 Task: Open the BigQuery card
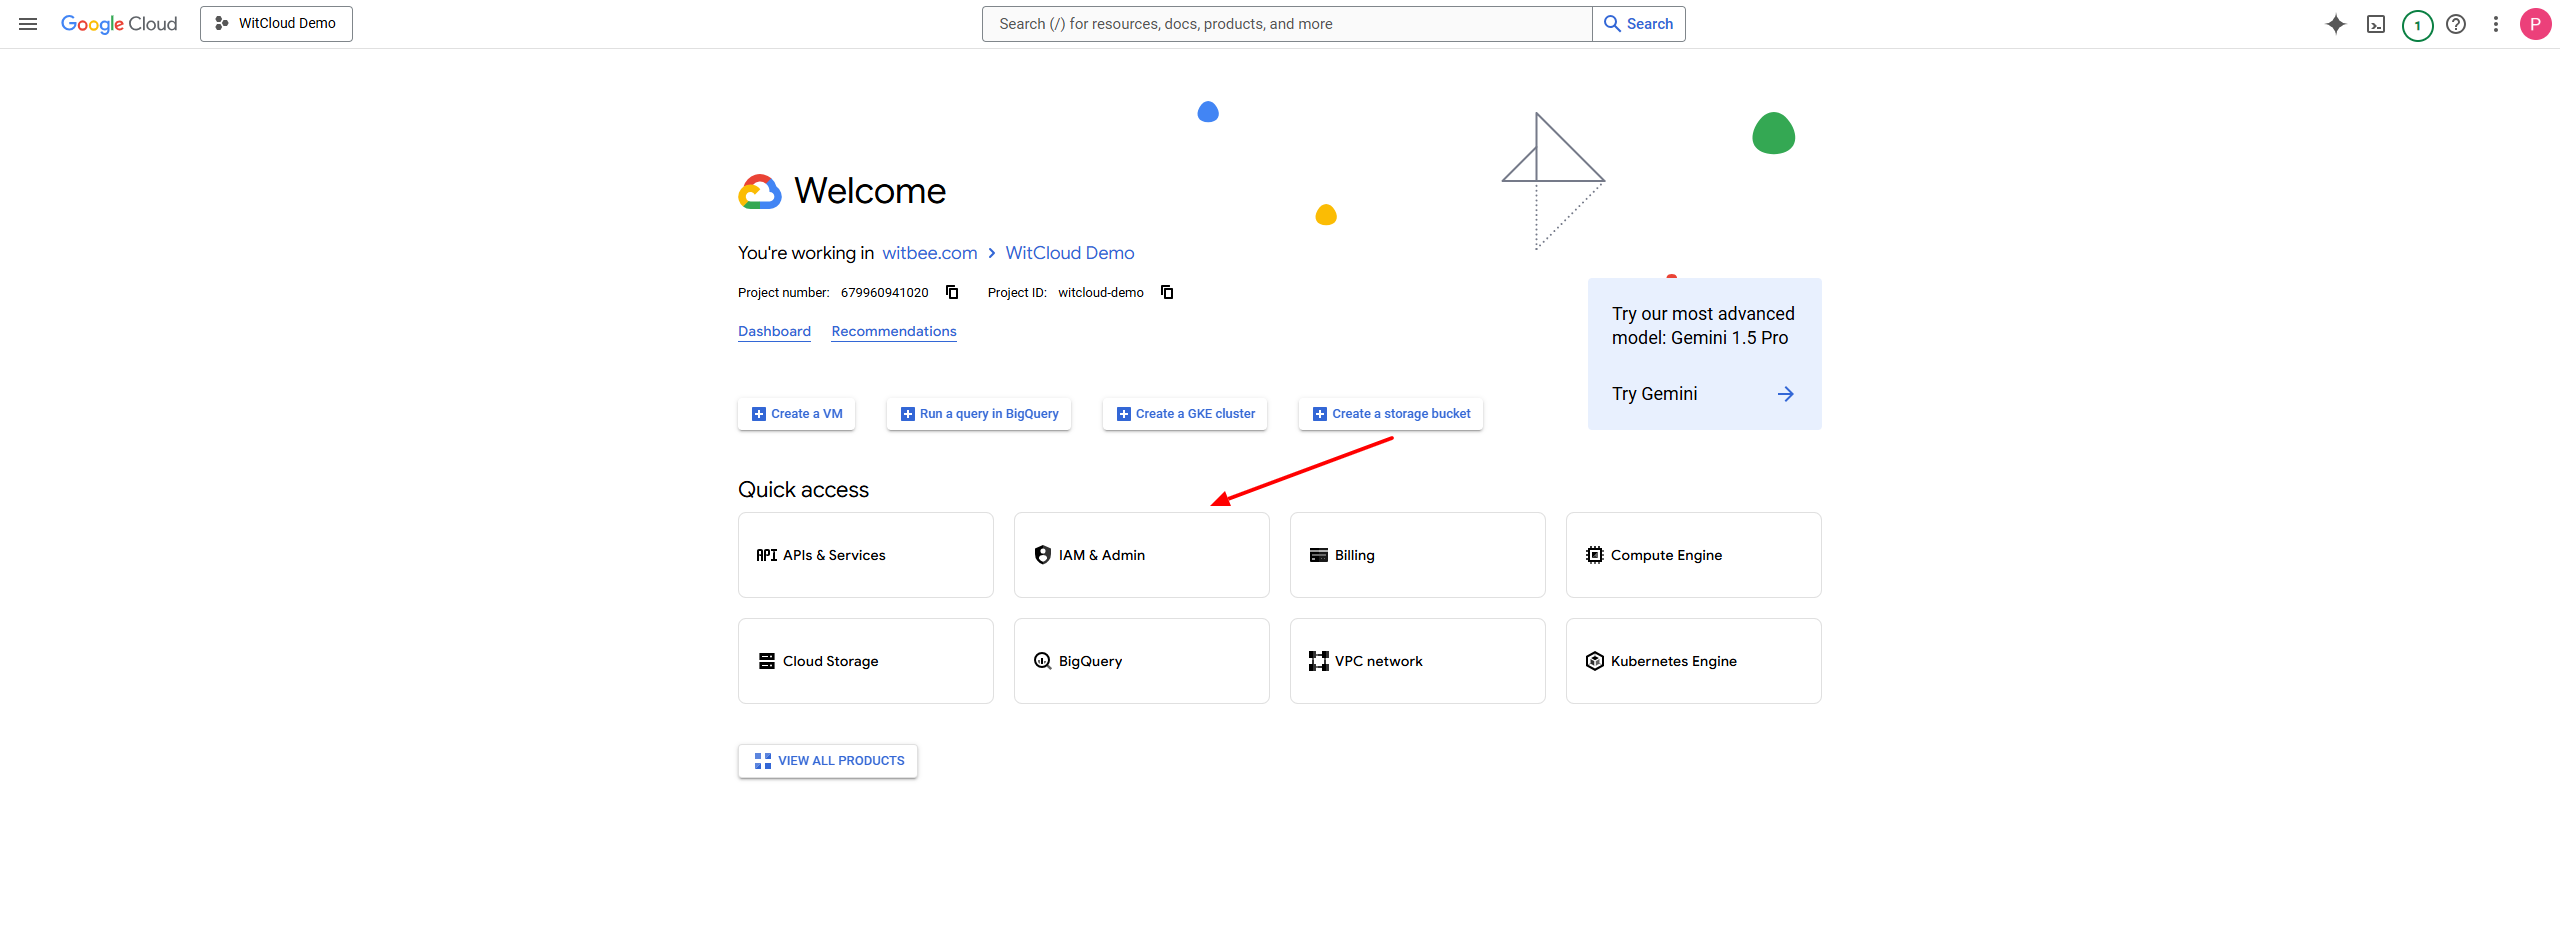pos(1142,661)
